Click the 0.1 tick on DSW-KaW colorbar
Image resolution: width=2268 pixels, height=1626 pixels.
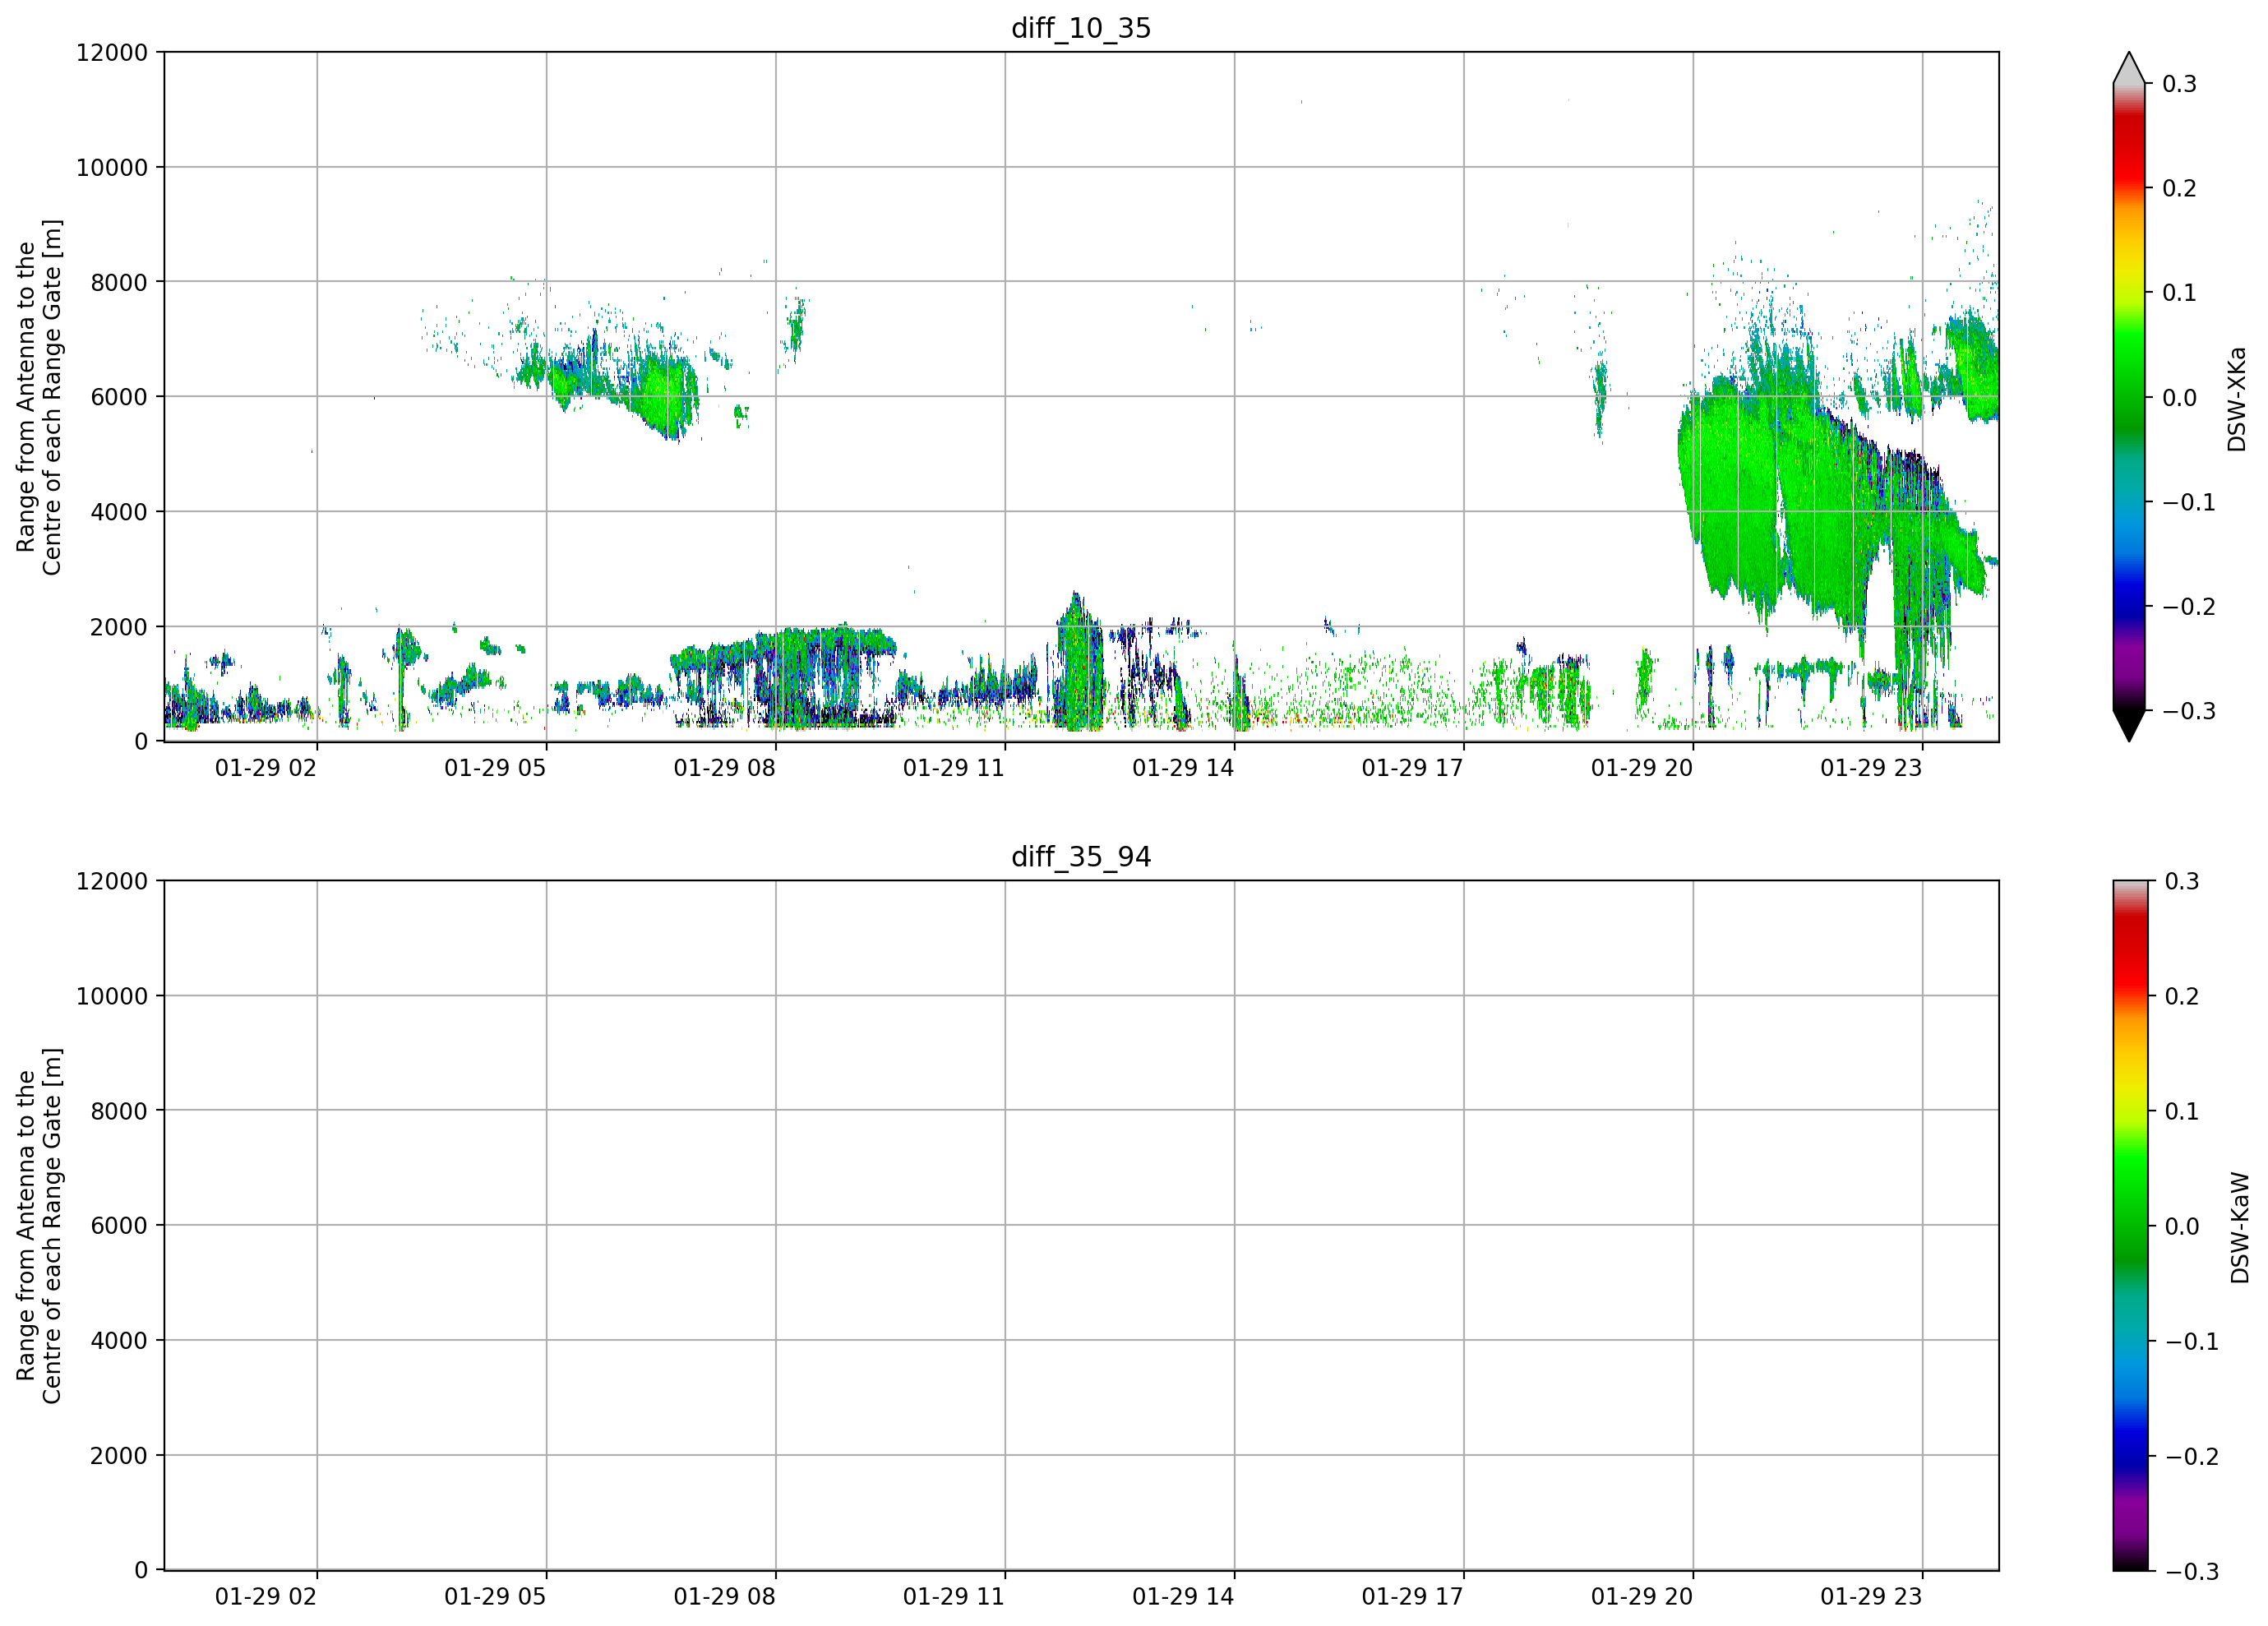tap(2182, 1111)
